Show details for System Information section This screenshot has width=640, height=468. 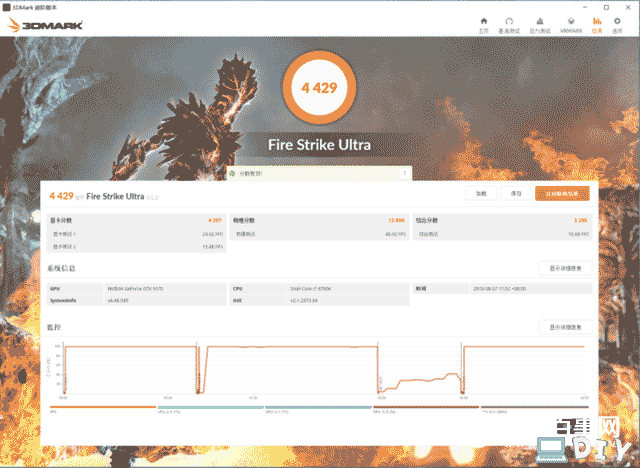click(565, 268)
